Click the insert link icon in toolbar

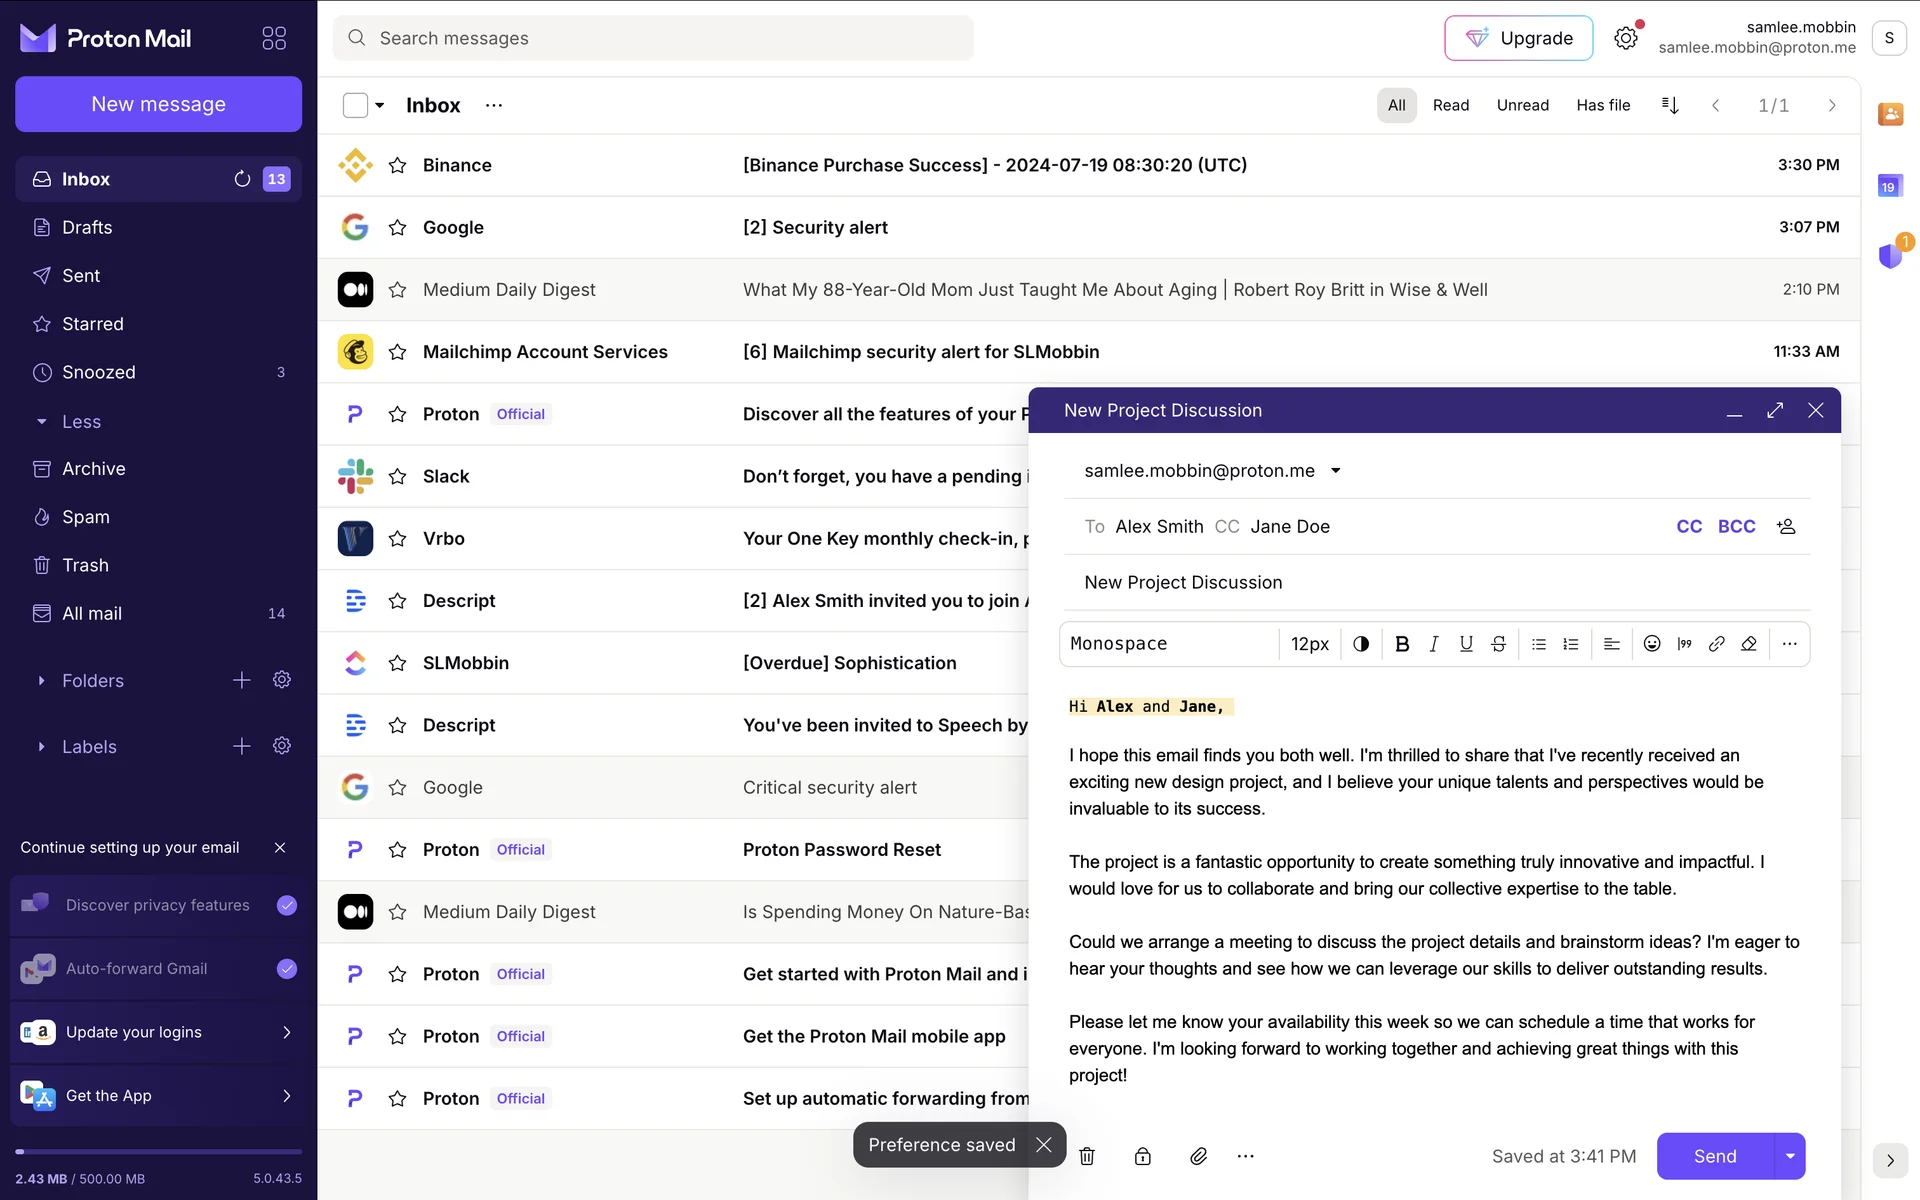pos(1716,644)
